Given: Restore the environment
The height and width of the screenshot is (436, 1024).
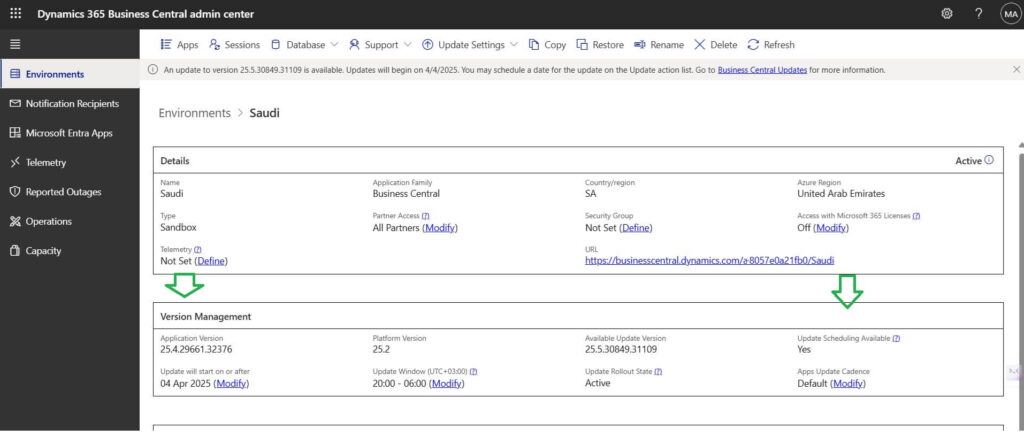Looking at the screenshot, I should pos(600,45).
